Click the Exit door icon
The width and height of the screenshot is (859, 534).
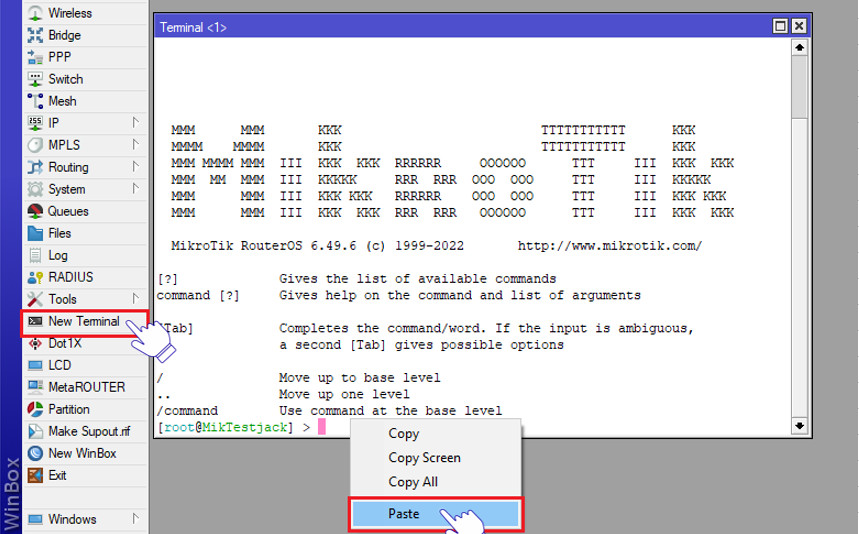35,475
